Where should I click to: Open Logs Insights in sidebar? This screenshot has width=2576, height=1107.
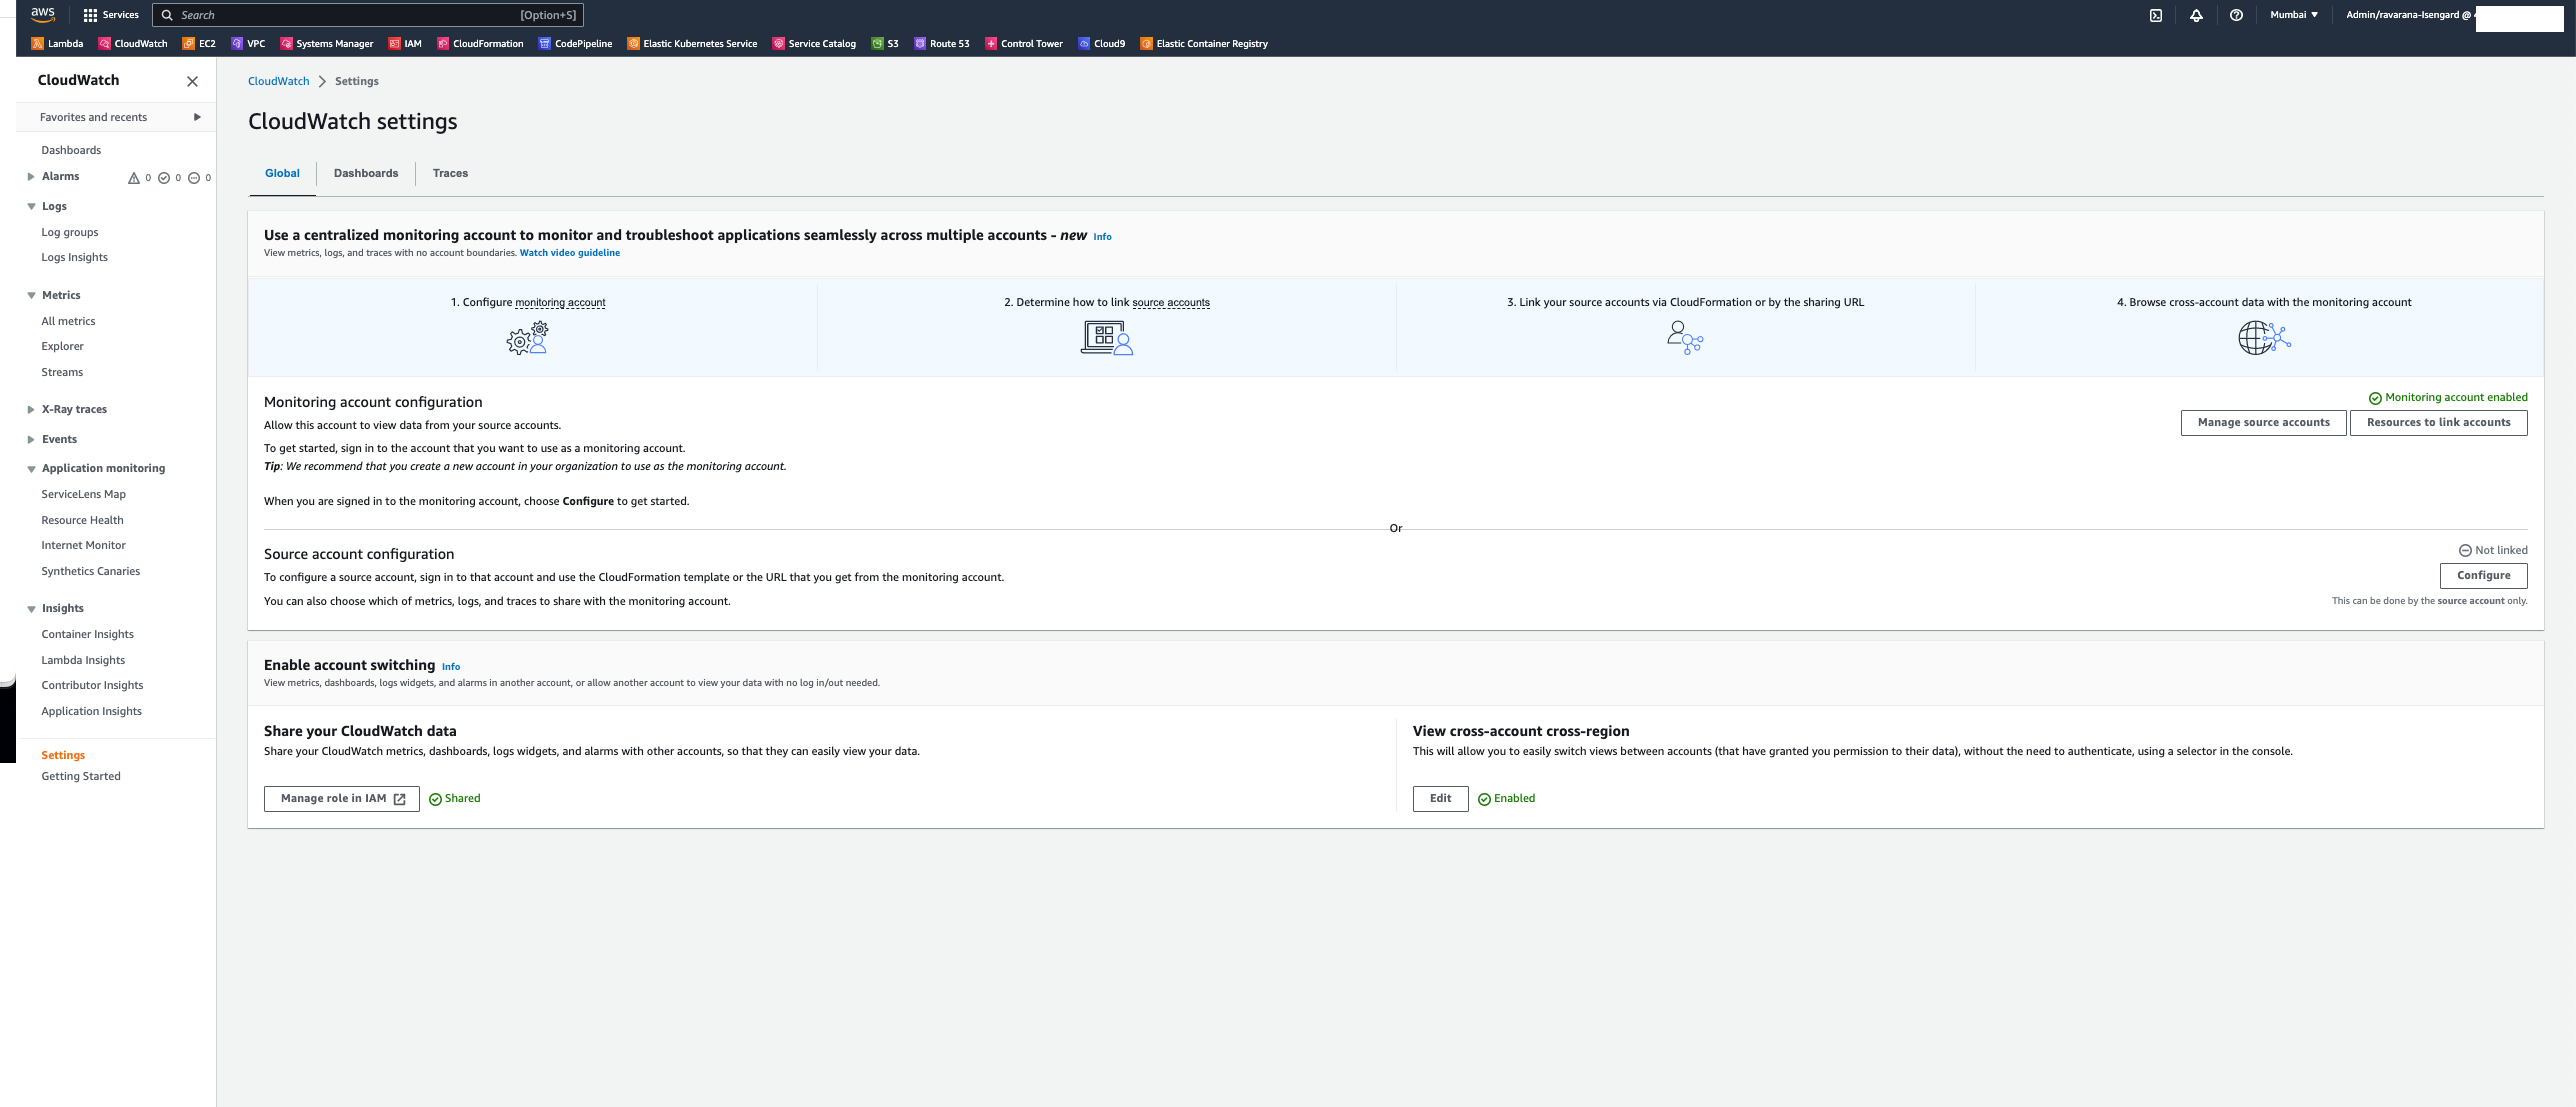74,257
